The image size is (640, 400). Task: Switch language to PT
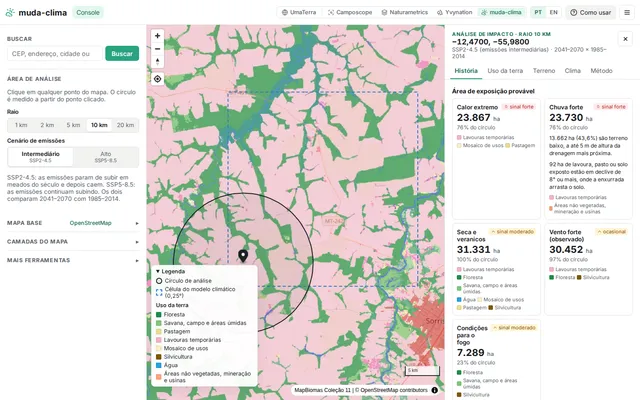coord(538,12)
